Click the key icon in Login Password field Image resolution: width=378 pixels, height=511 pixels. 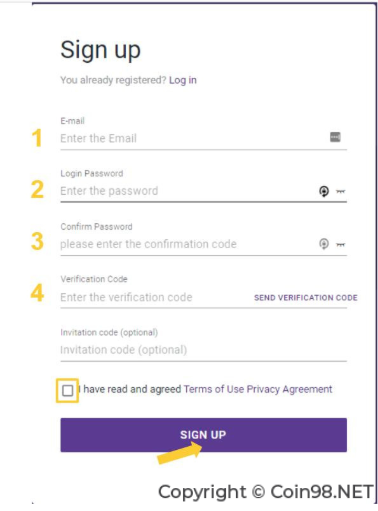click(340, 191)
